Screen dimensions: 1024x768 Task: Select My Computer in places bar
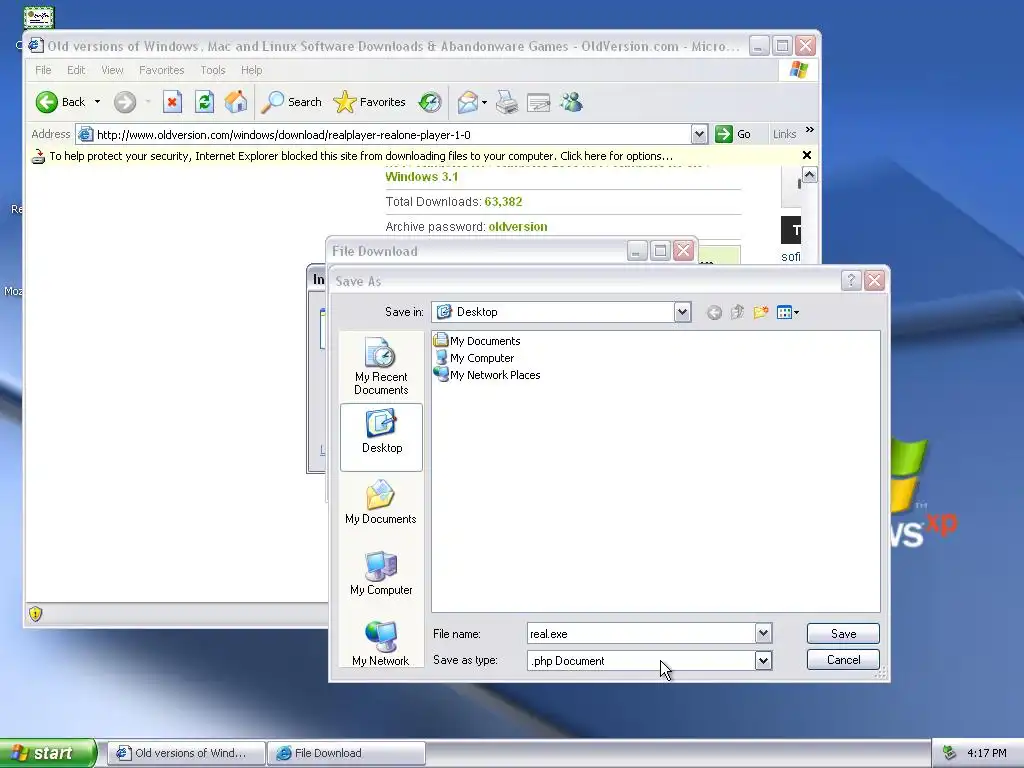381,573
